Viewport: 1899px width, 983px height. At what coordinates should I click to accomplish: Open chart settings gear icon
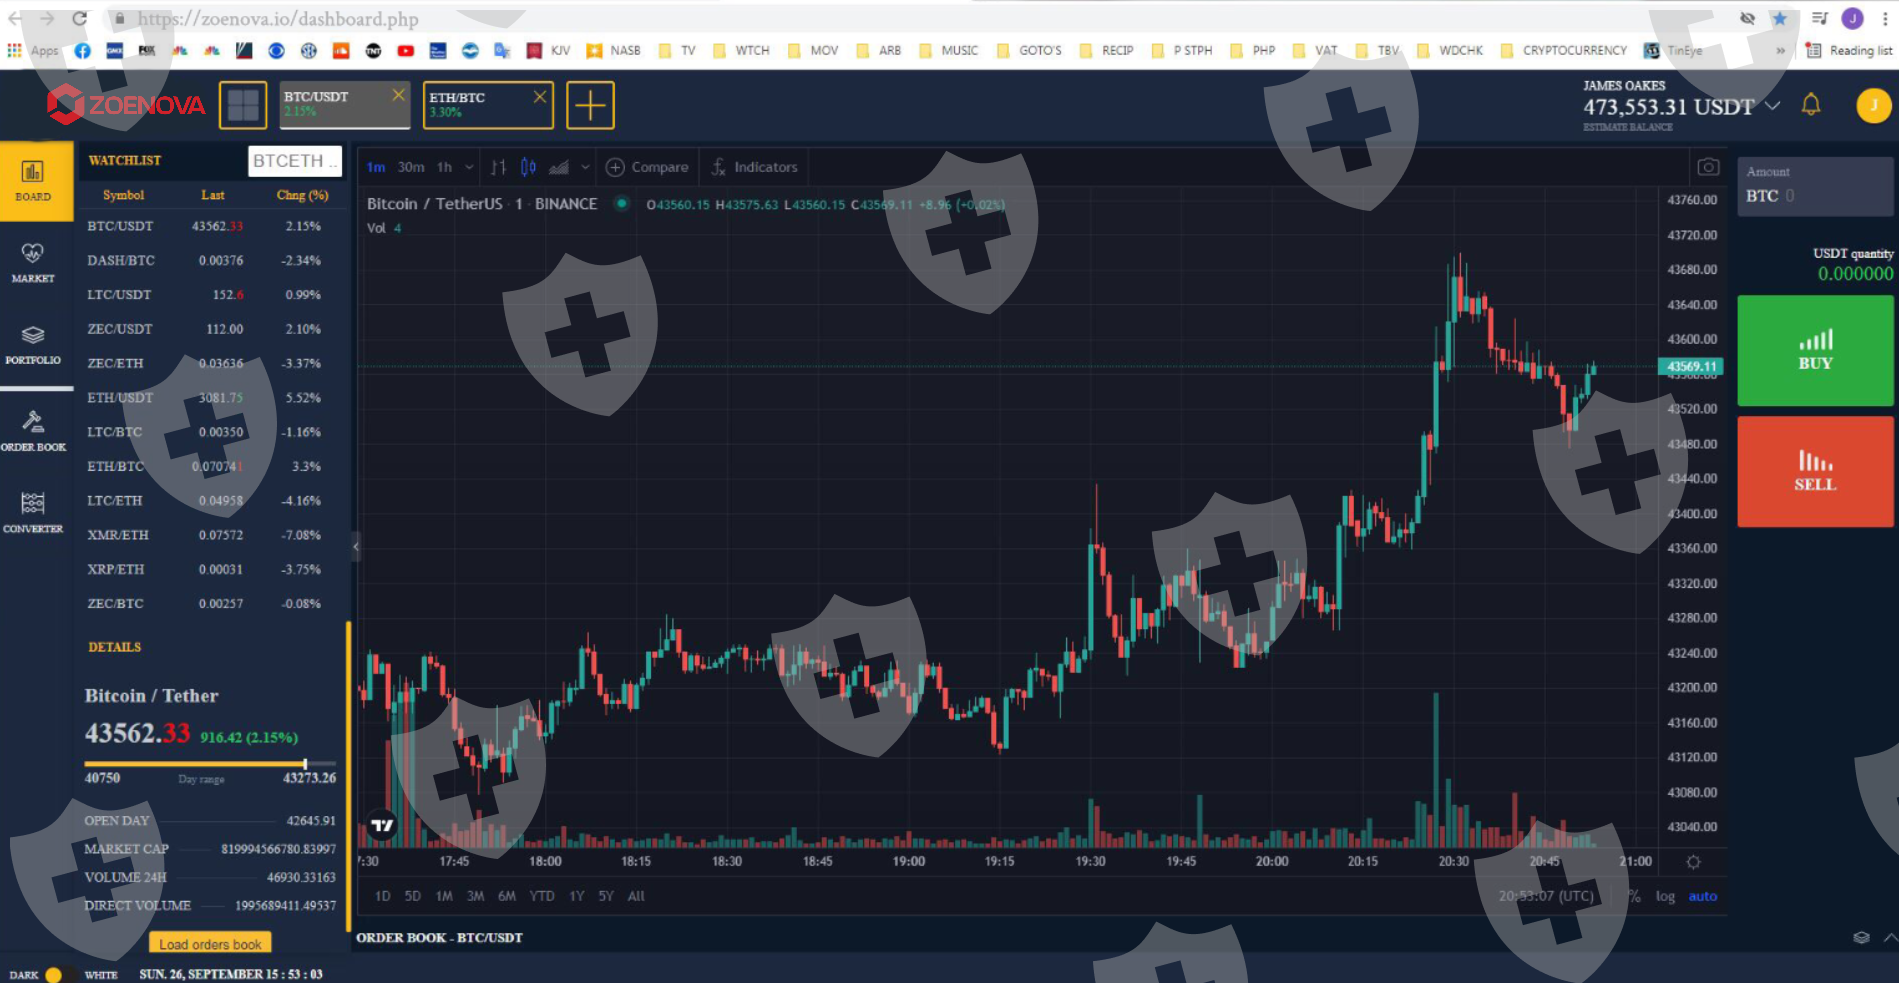tap(1693, 861)
